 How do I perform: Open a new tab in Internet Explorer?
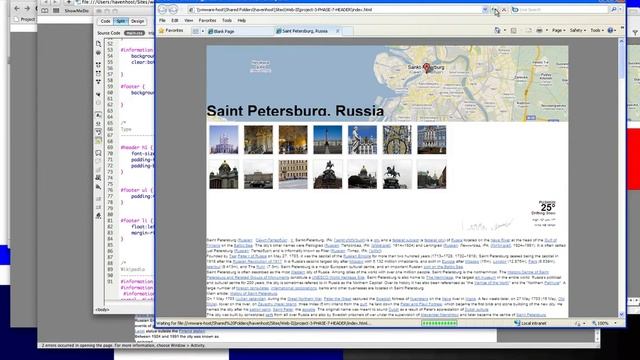coord(348,31)
